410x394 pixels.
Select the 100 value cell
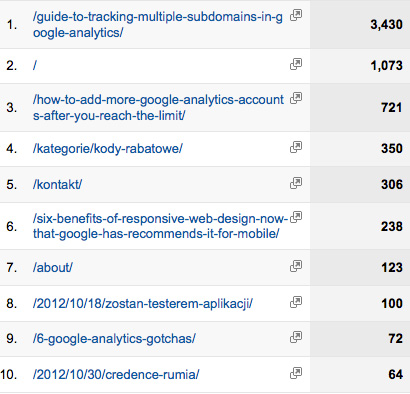(x=392, y=303)
